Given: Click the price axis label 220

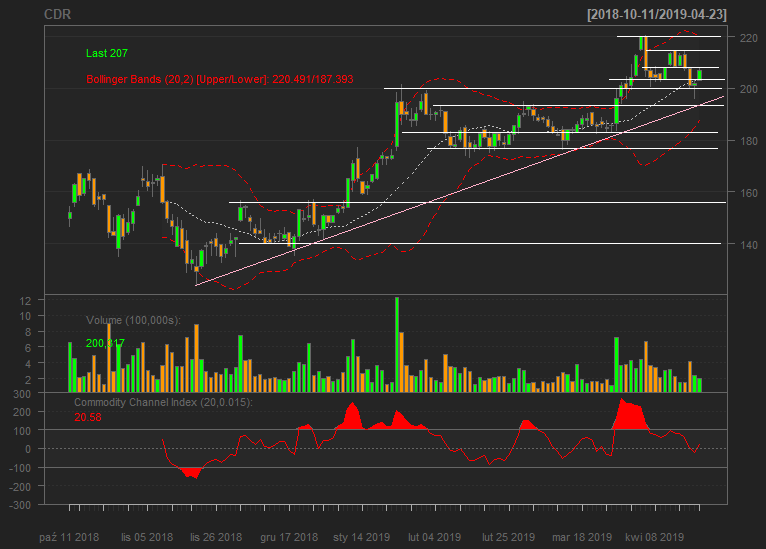Looking at the screenshot, I should [748, 38].
